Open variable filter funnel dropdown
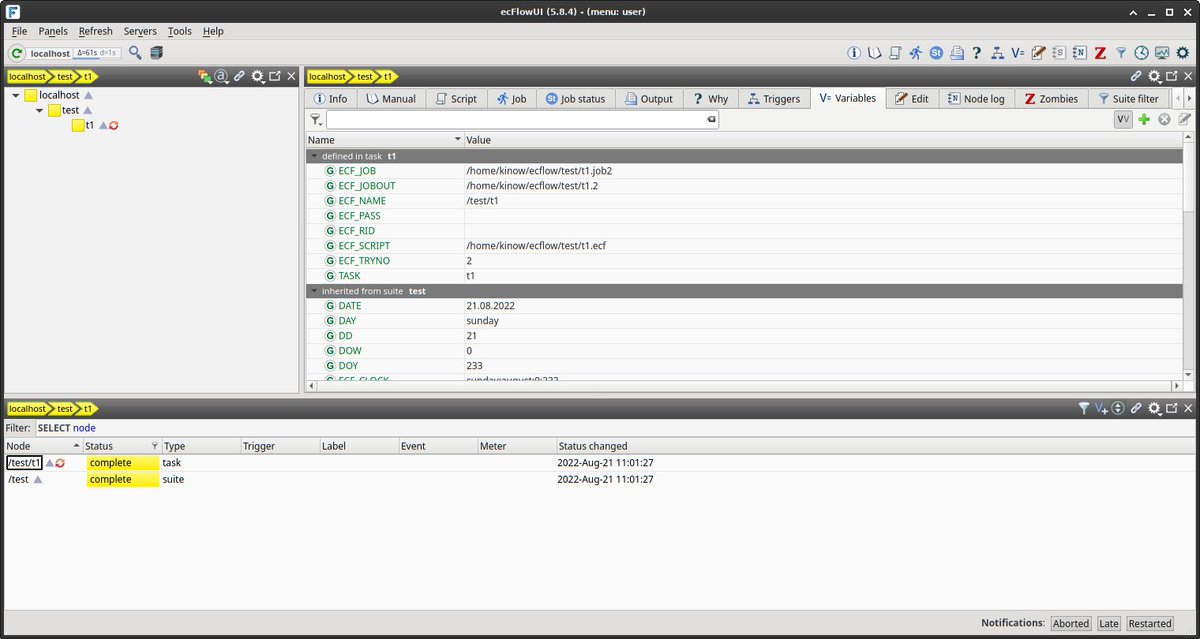The image size is (1200, 639). [x=316, y=119]
